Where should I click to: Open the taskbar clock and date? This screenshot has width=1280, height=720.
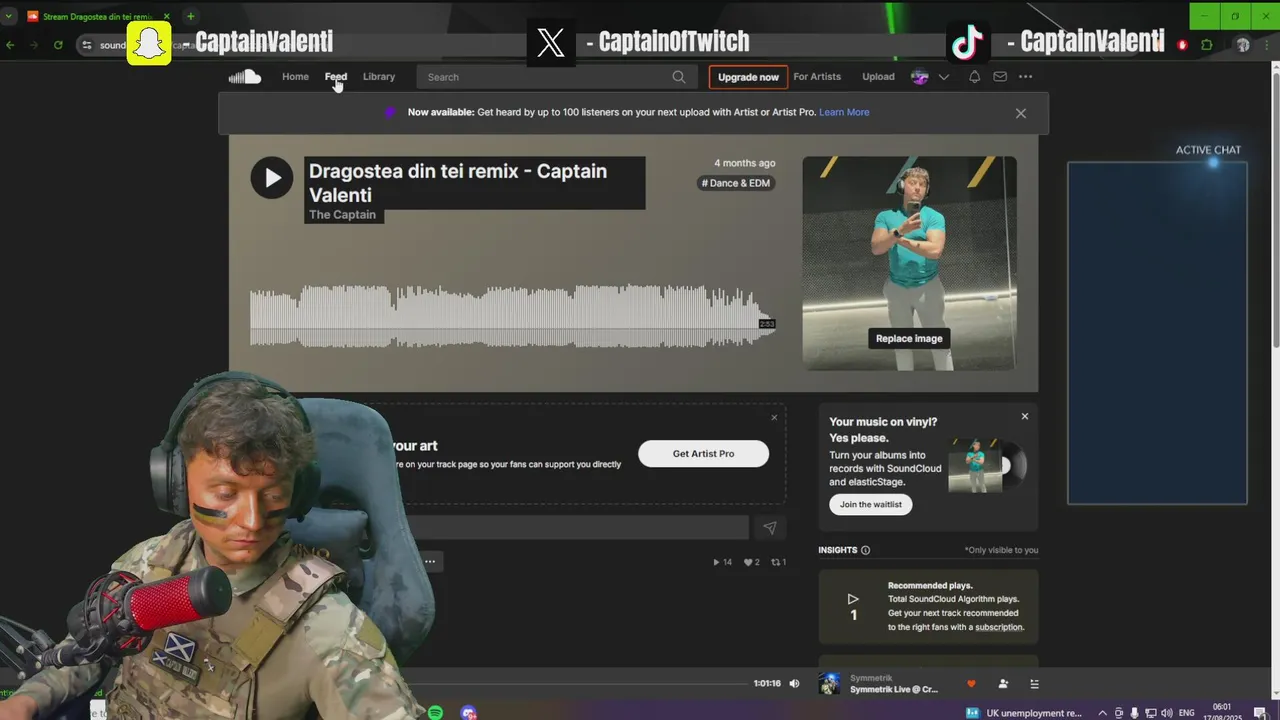1222,712
